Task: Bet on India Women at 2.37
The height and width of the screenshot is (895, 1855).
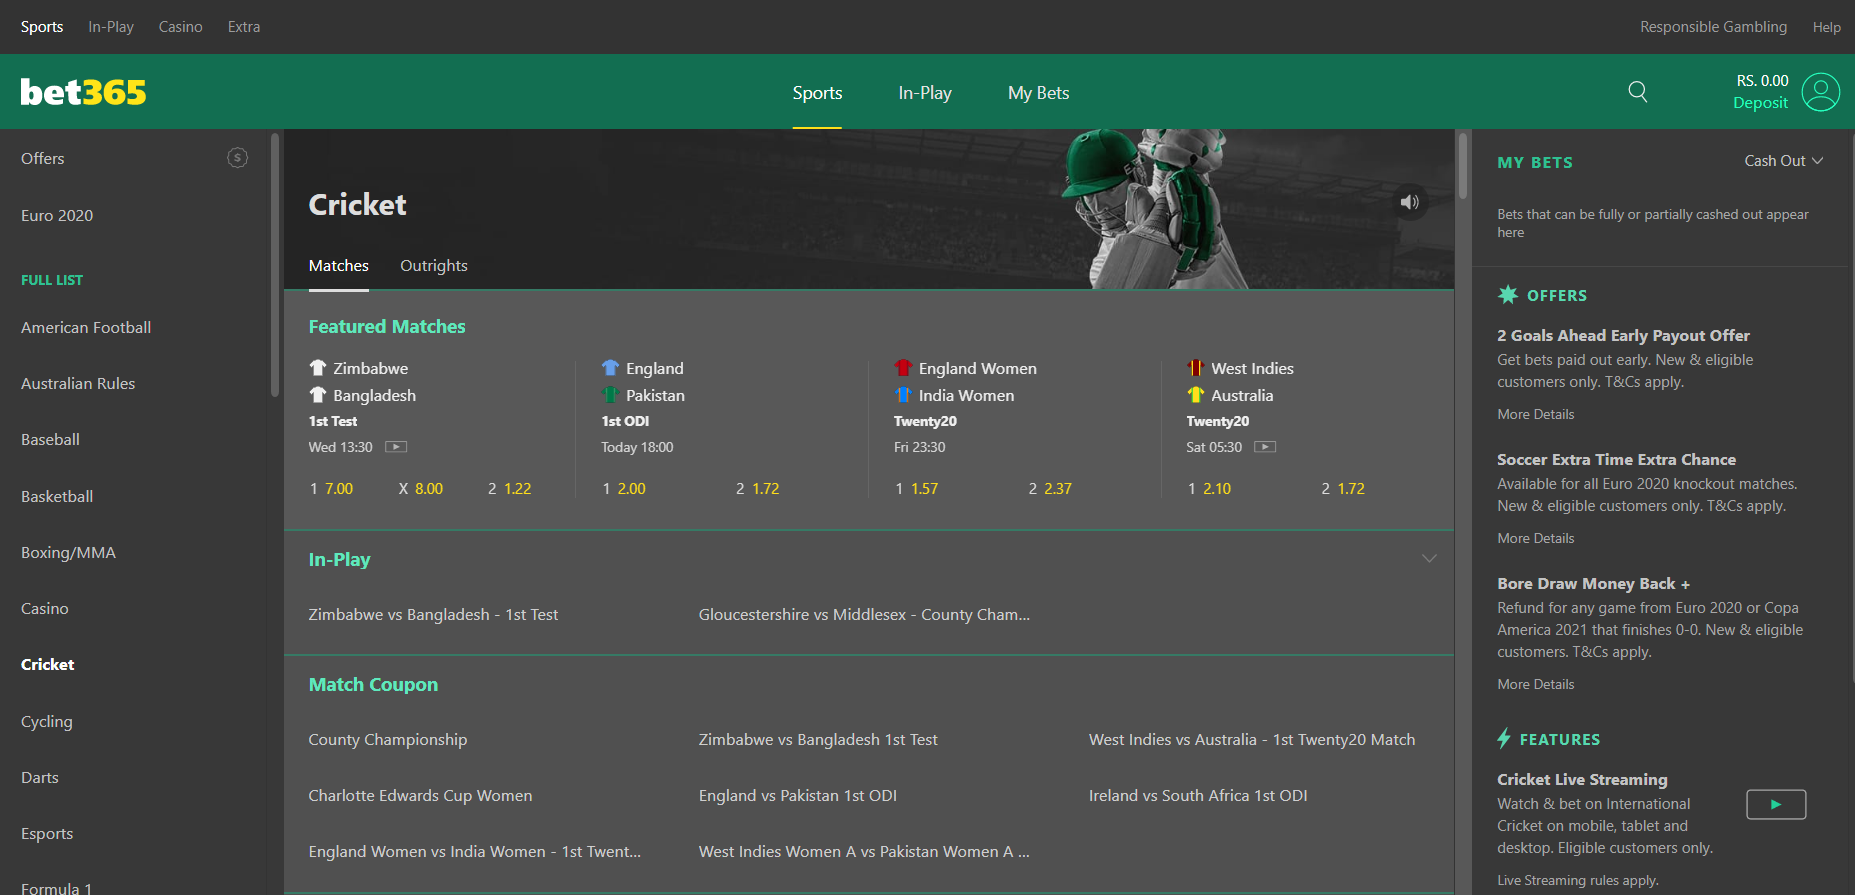Action: point(1050,489)
